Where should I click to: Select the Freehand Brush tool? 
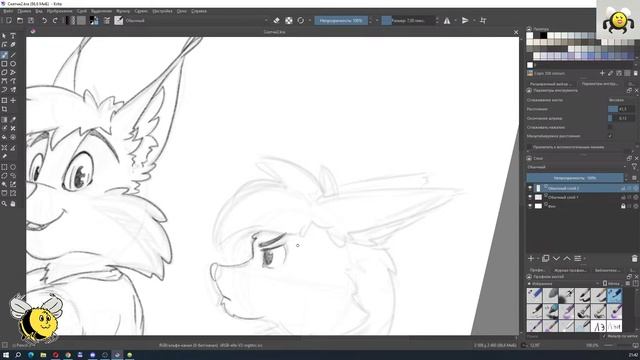[4, 55]
